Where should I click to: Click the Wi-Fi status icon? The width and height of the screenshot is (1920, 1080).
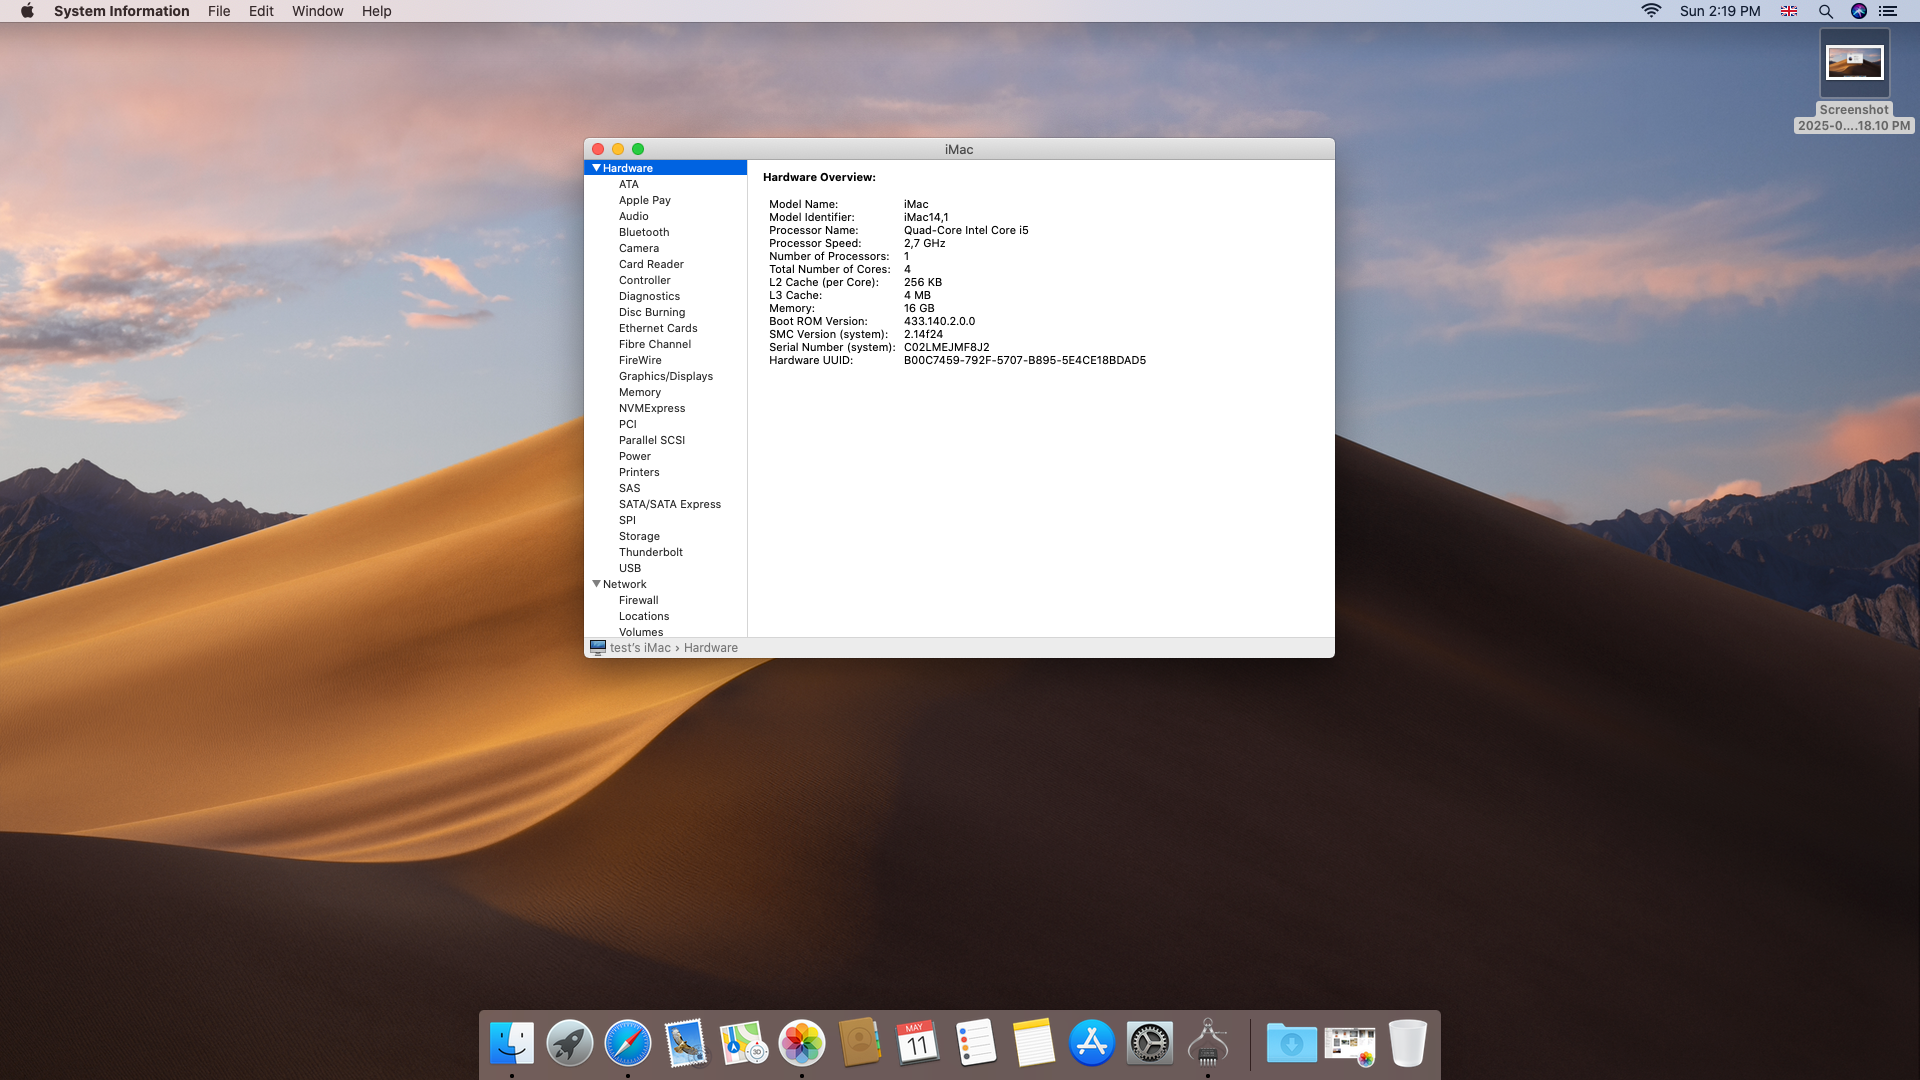click(1651, 11)
